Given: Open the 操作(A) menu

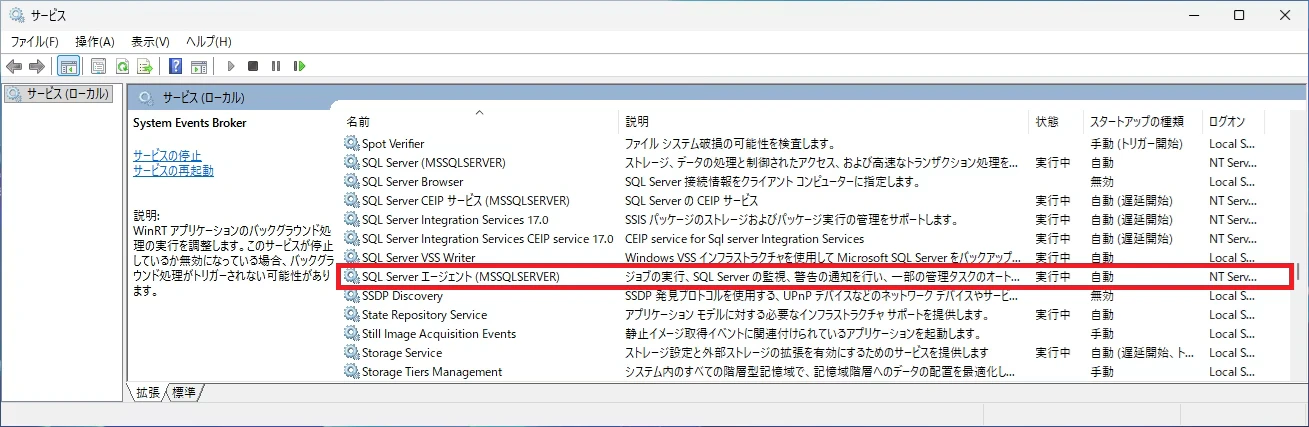Looking at the screenshot, I should coord(95,42).
